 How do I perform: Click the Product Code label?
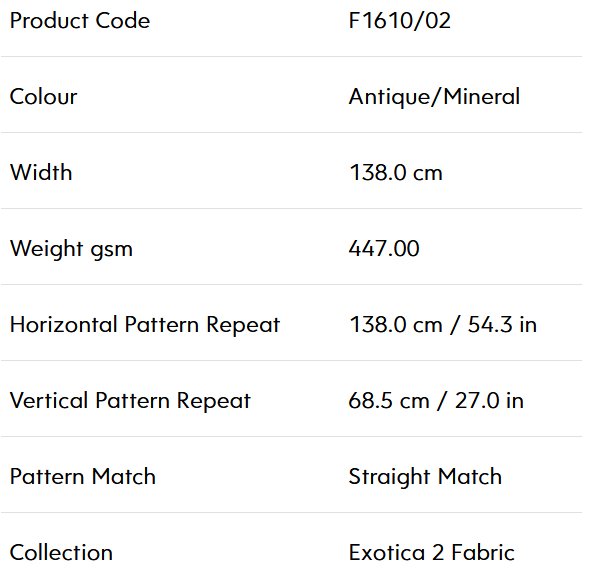tap(80, 20)
